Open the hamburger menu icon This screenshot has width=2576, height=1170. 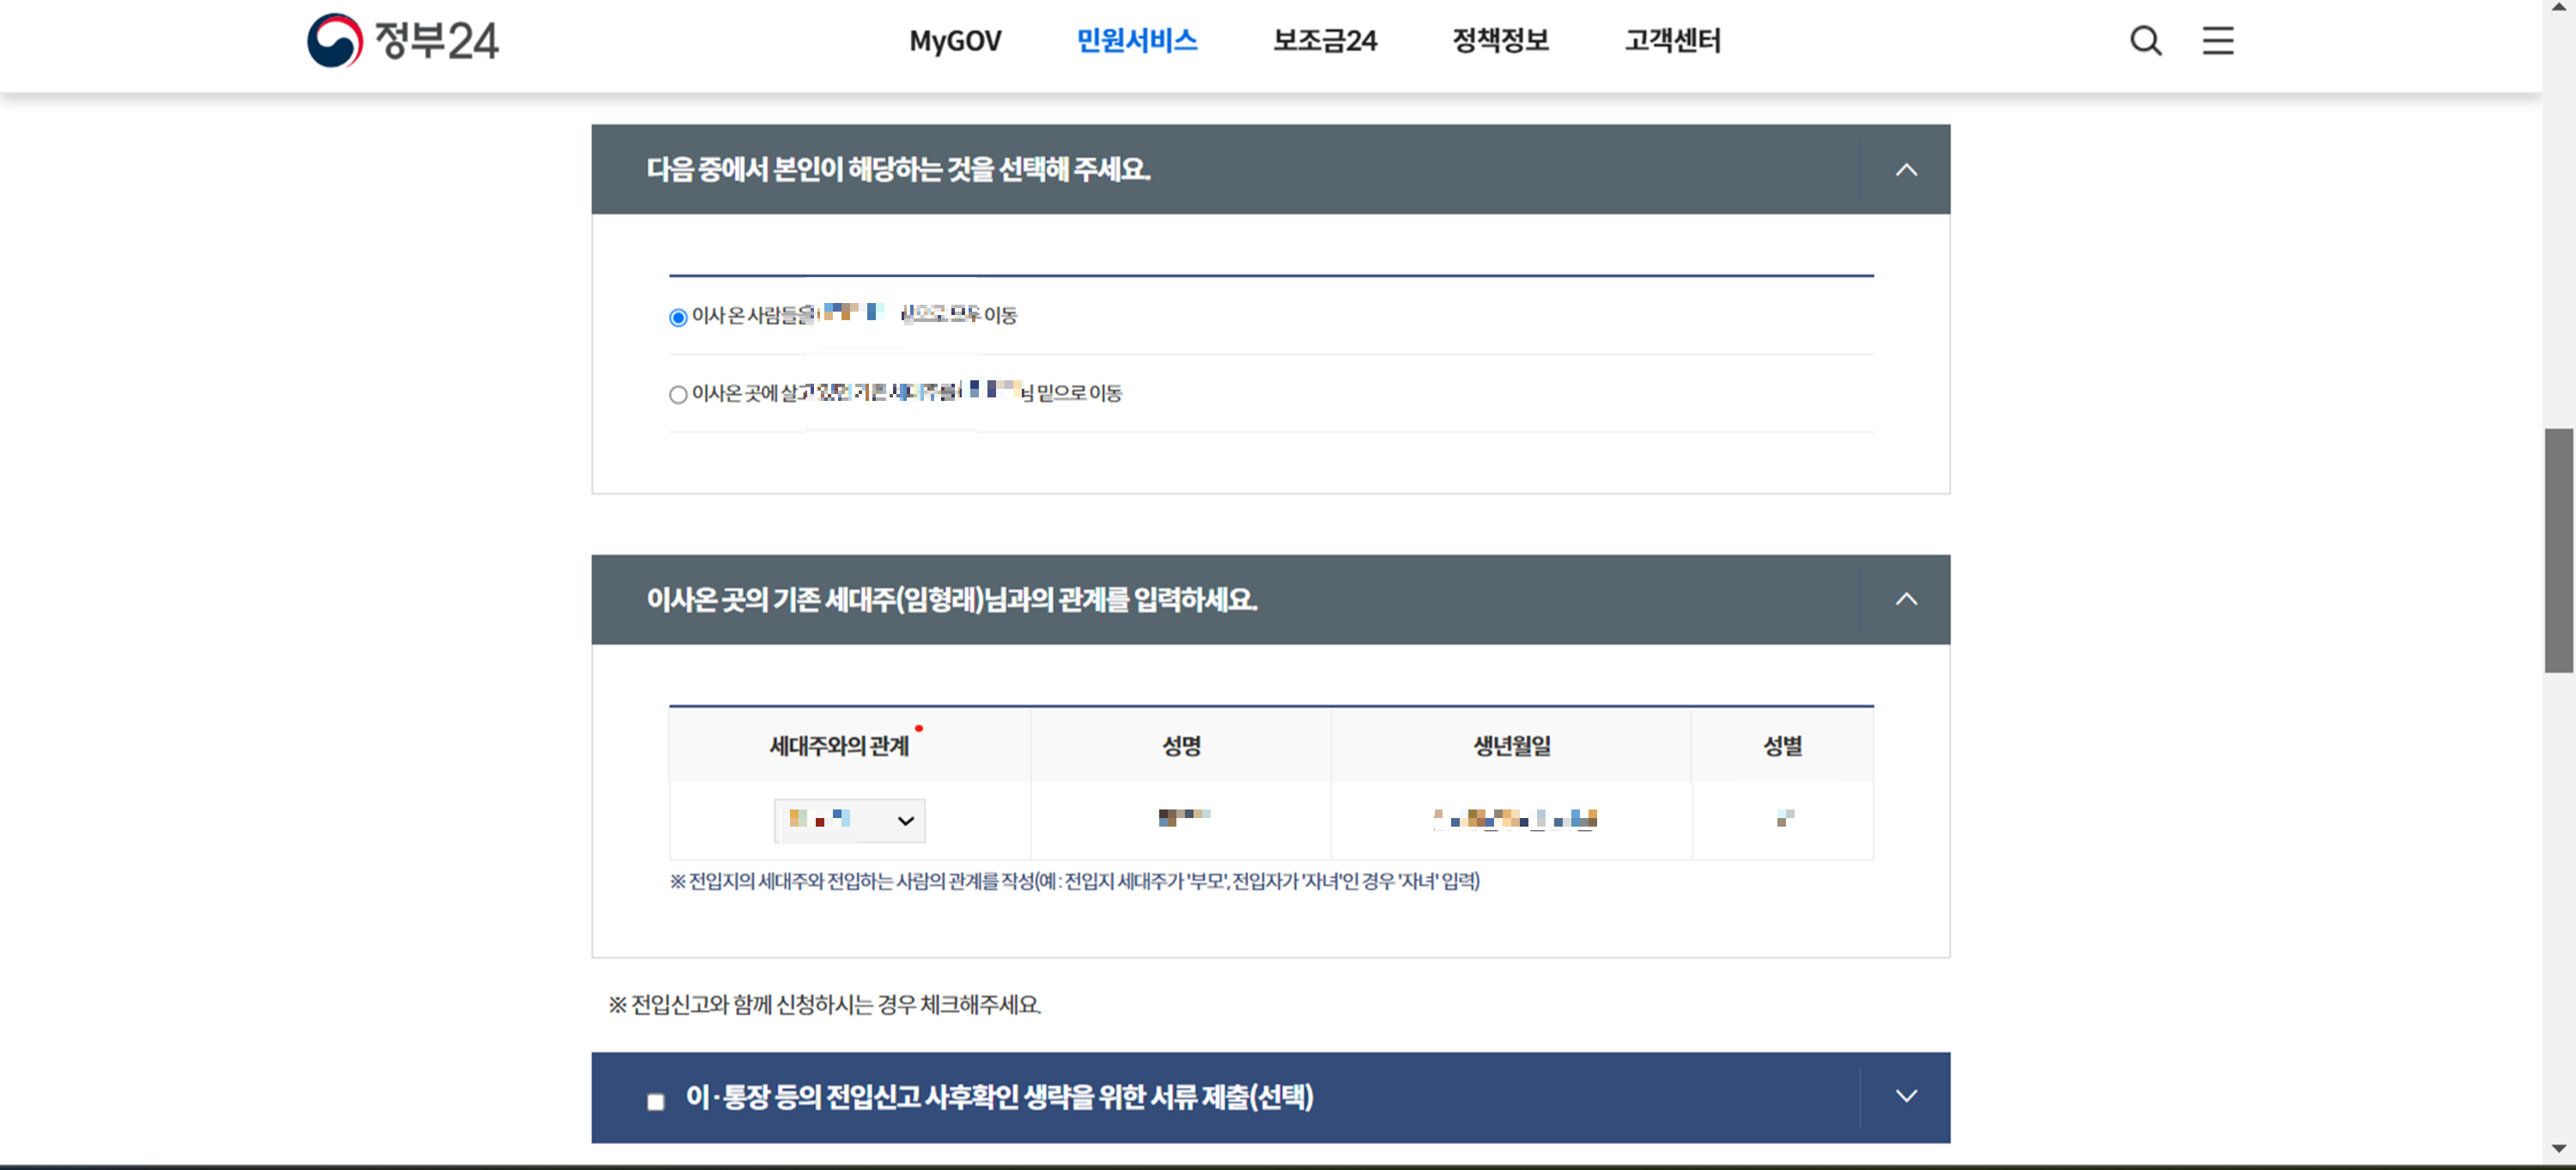(2217, 41)
